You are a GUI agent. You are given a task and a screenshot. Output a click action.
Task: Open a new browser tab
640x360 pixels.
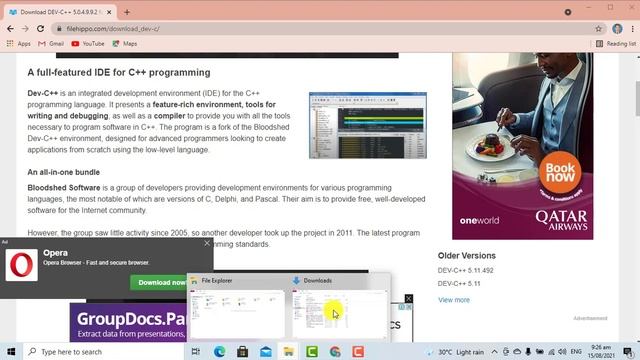[x=127, y=12]
